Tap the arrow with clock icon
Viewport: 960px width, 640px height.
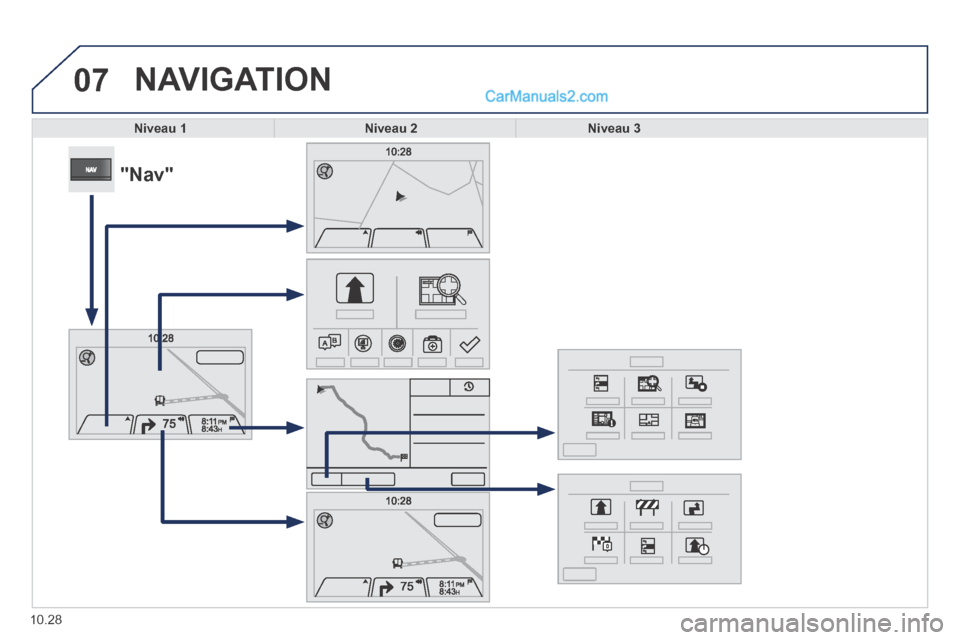pyautogui.click(x=697, y=545)
